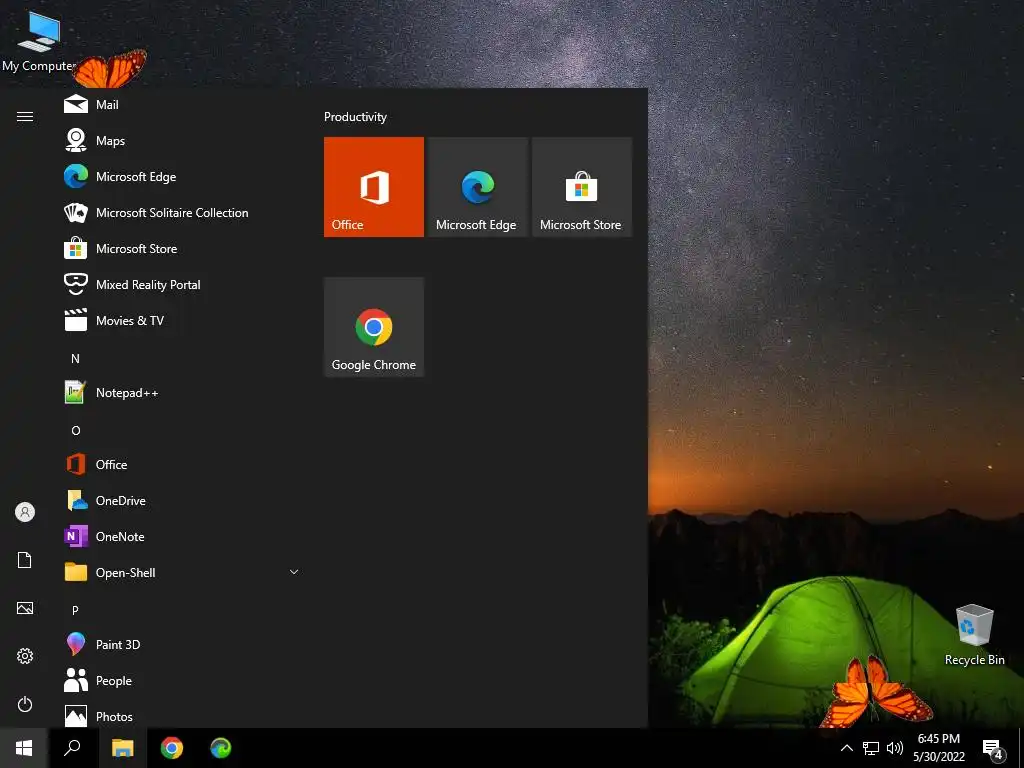This screenshot has width=1024, height=768.
Task: Open Paint 3D
Action: [x=184, y=645]
